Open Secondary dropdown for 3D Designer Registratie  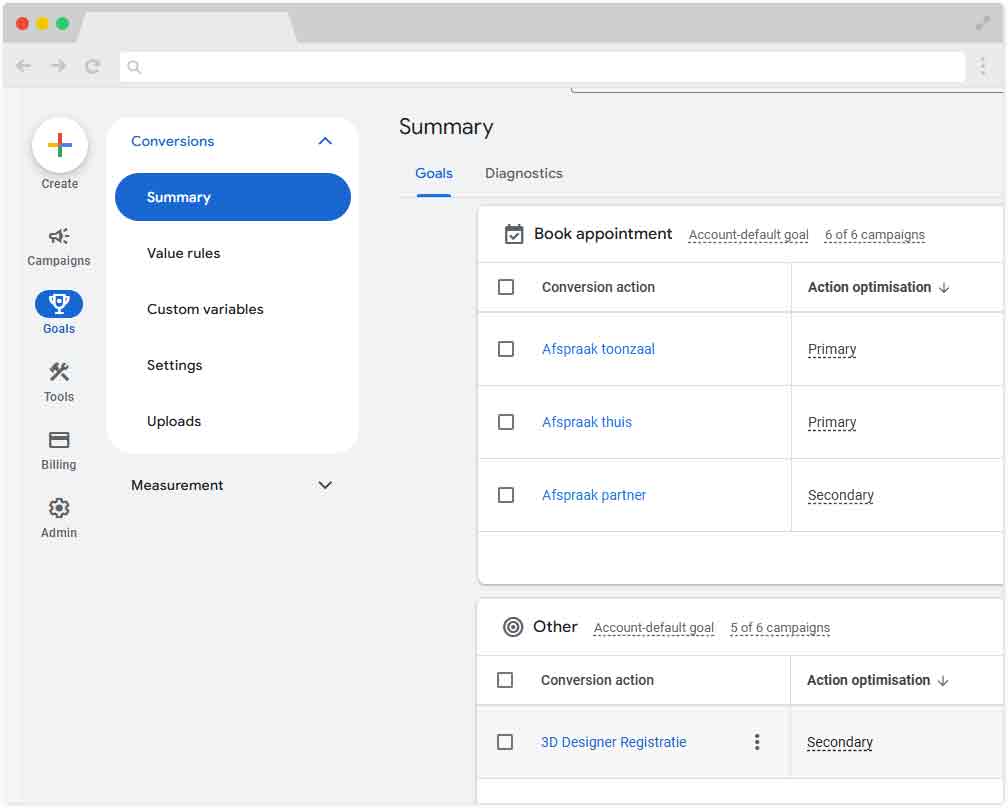pyautogui.click(x=840, y=742)
